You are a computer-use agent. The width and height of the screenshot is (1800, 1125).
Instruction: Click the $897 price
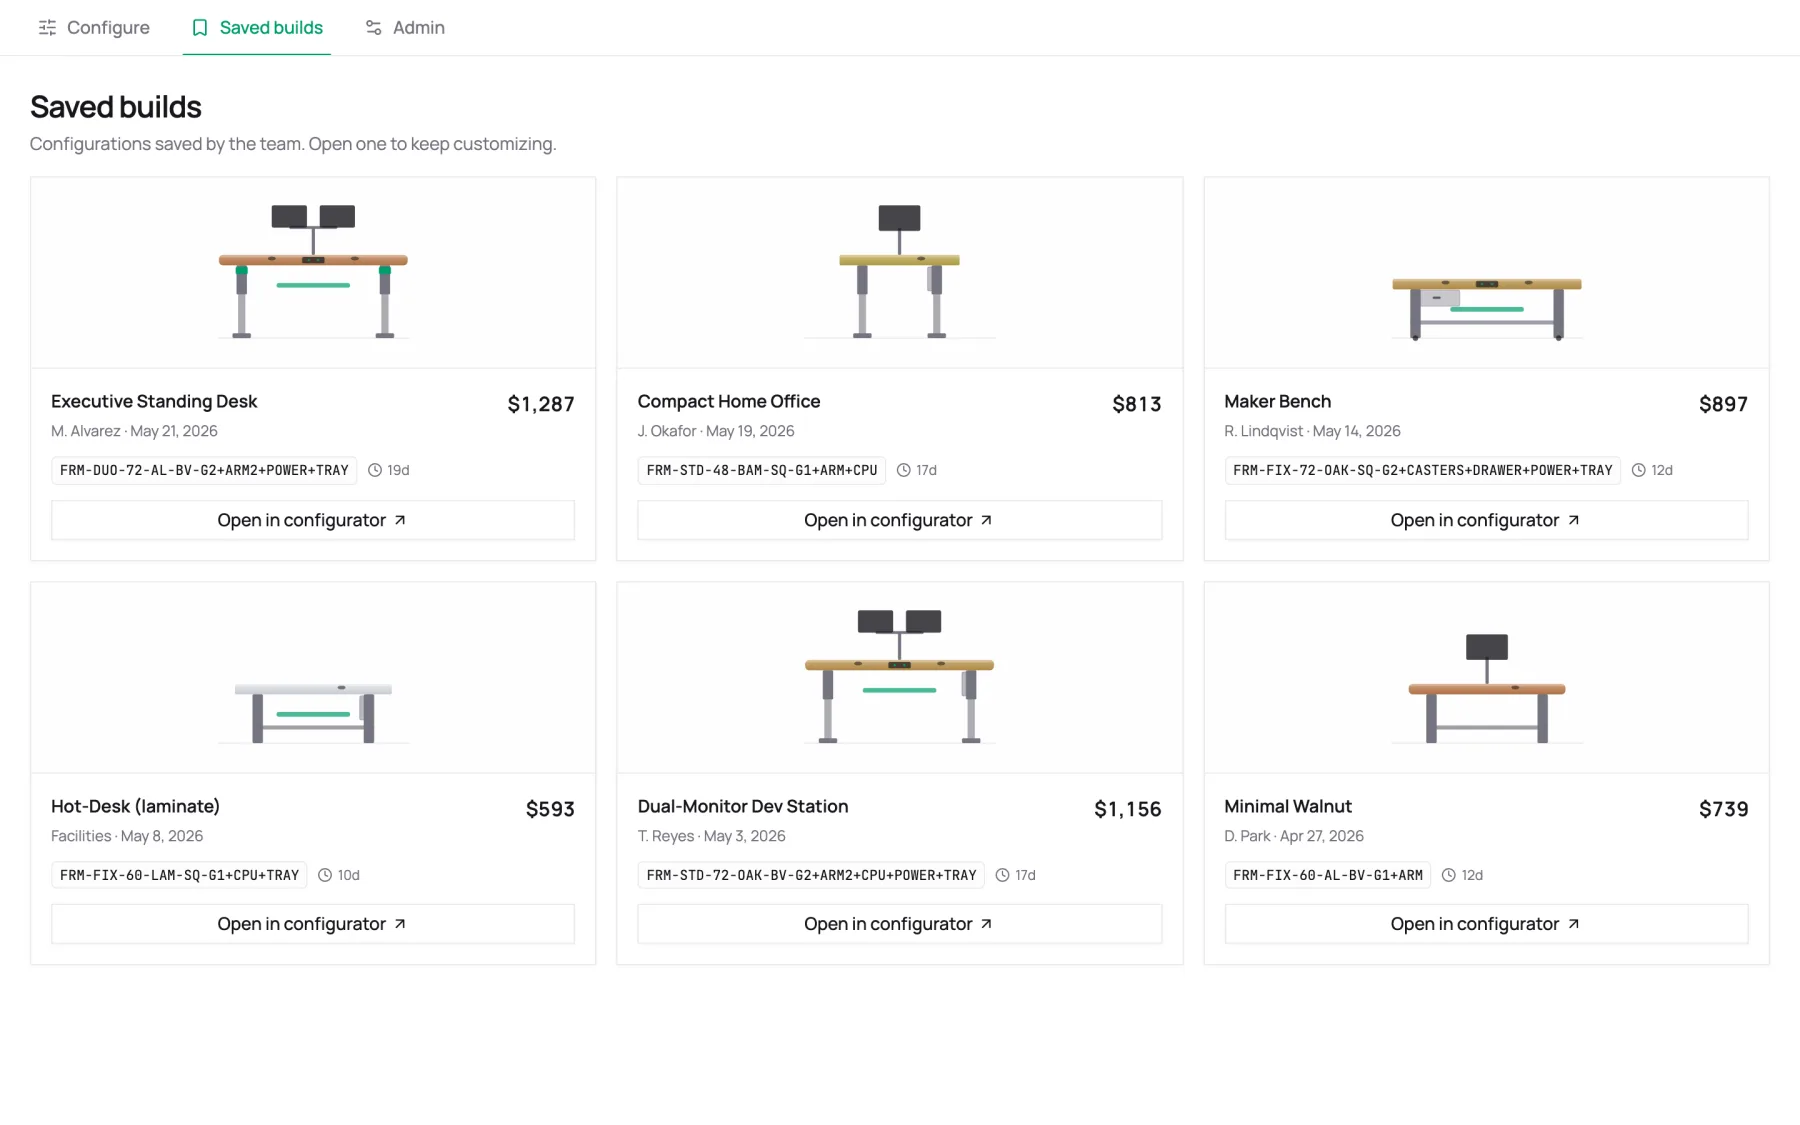tap(1724, 404)
